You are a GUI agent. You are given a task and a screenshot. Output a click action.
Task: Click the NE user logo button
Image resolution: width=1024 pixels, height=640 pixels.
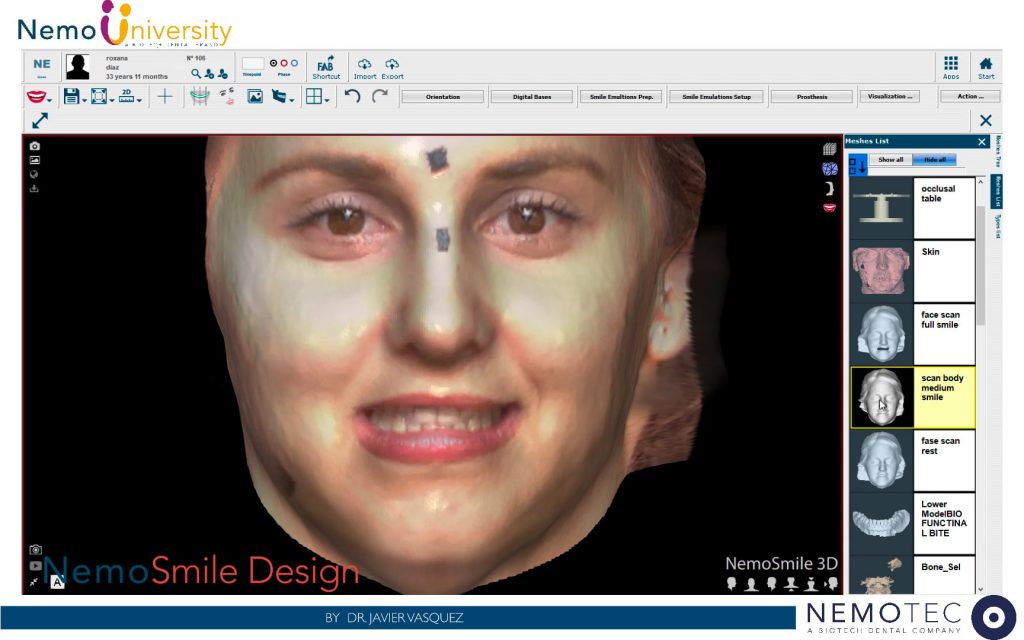(42, 67)
